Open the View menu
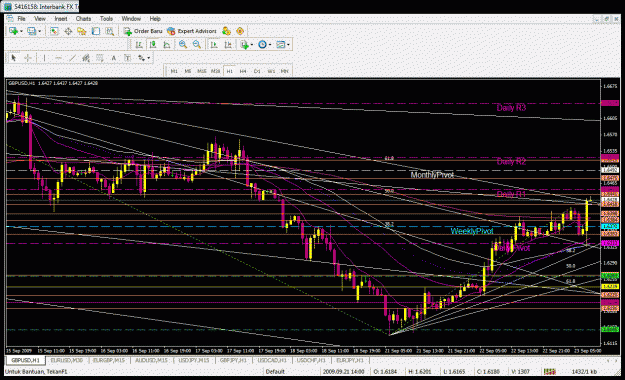This screenshot has width=625, height=380. [40, 18]
